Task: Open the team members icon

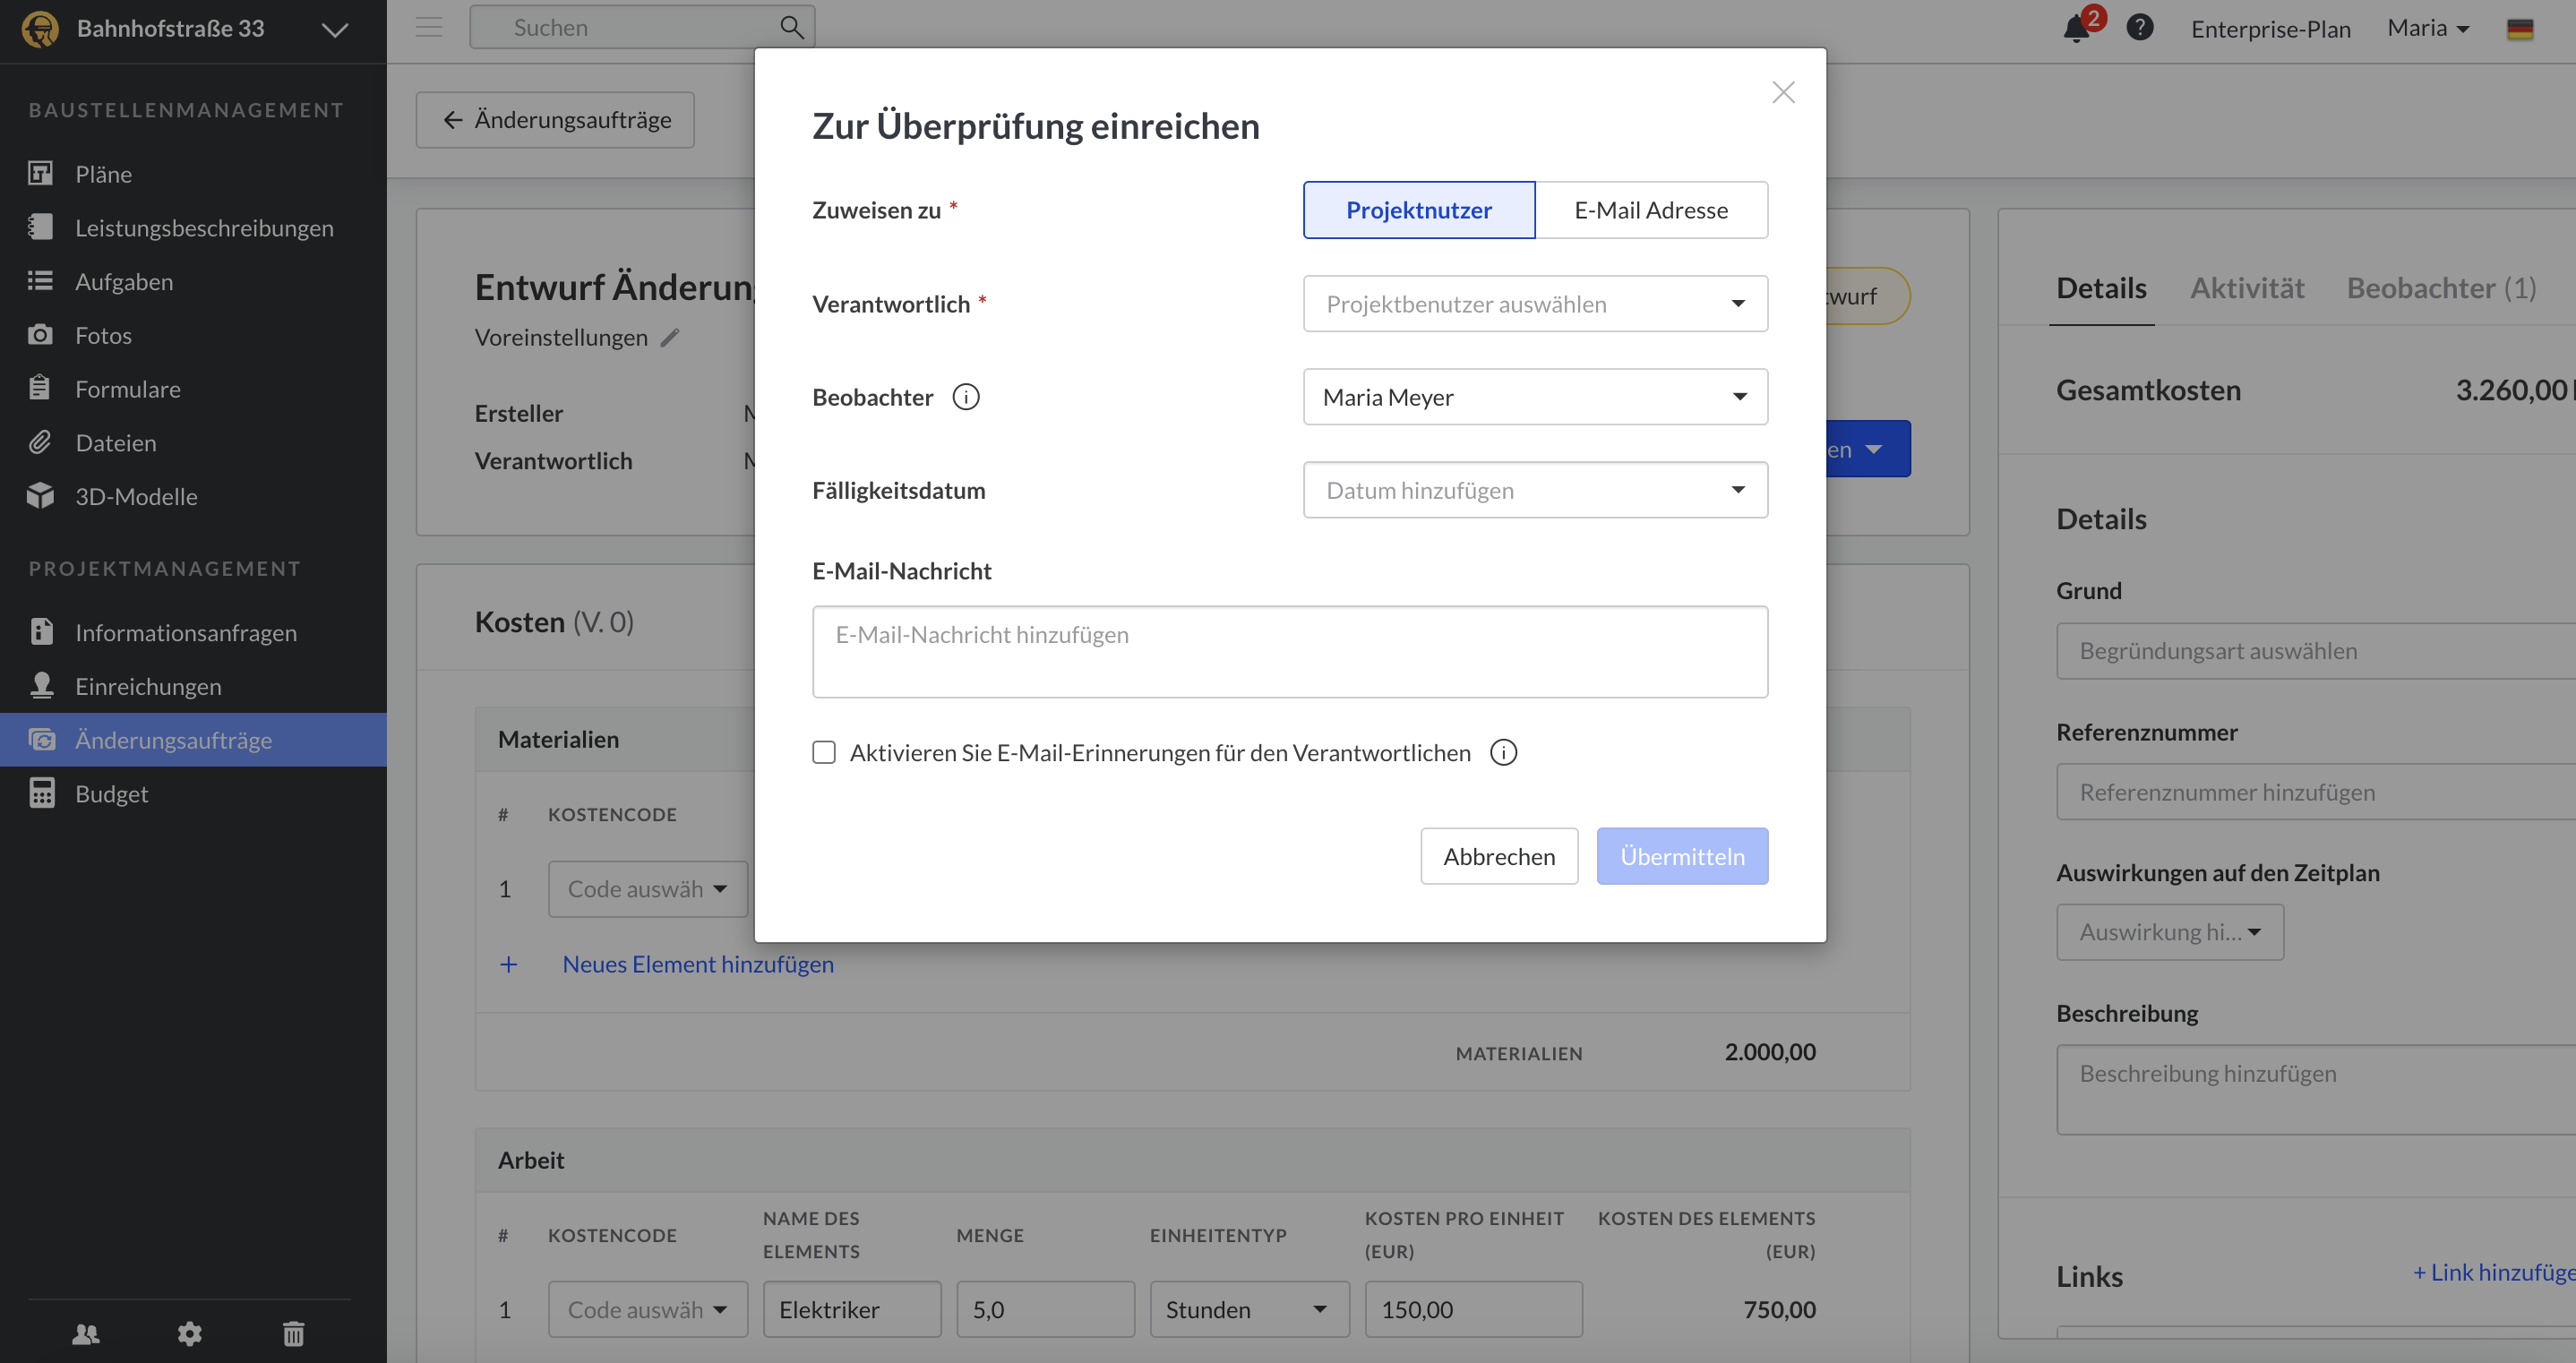Action: pos(86,1333)
